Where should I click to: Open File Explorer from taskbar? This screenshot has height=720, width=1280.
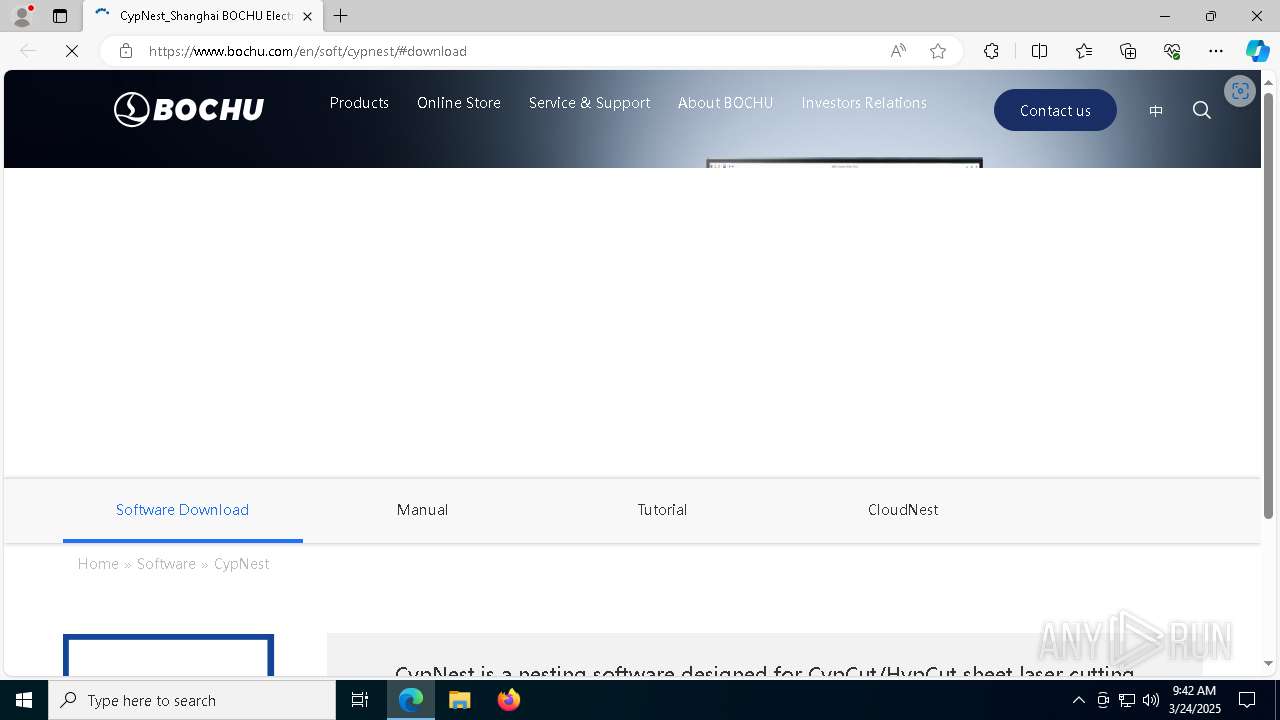point(460,700)
